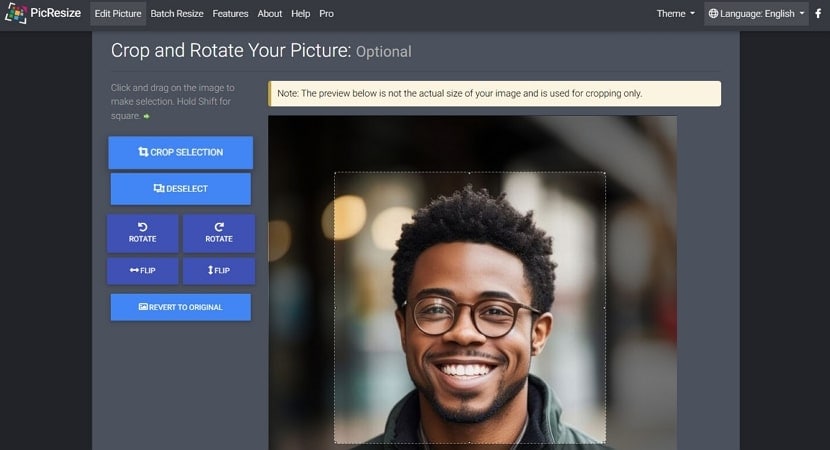Click the globe icon beside Language
The height and width of the screenshot is (450, 830).
713,14
